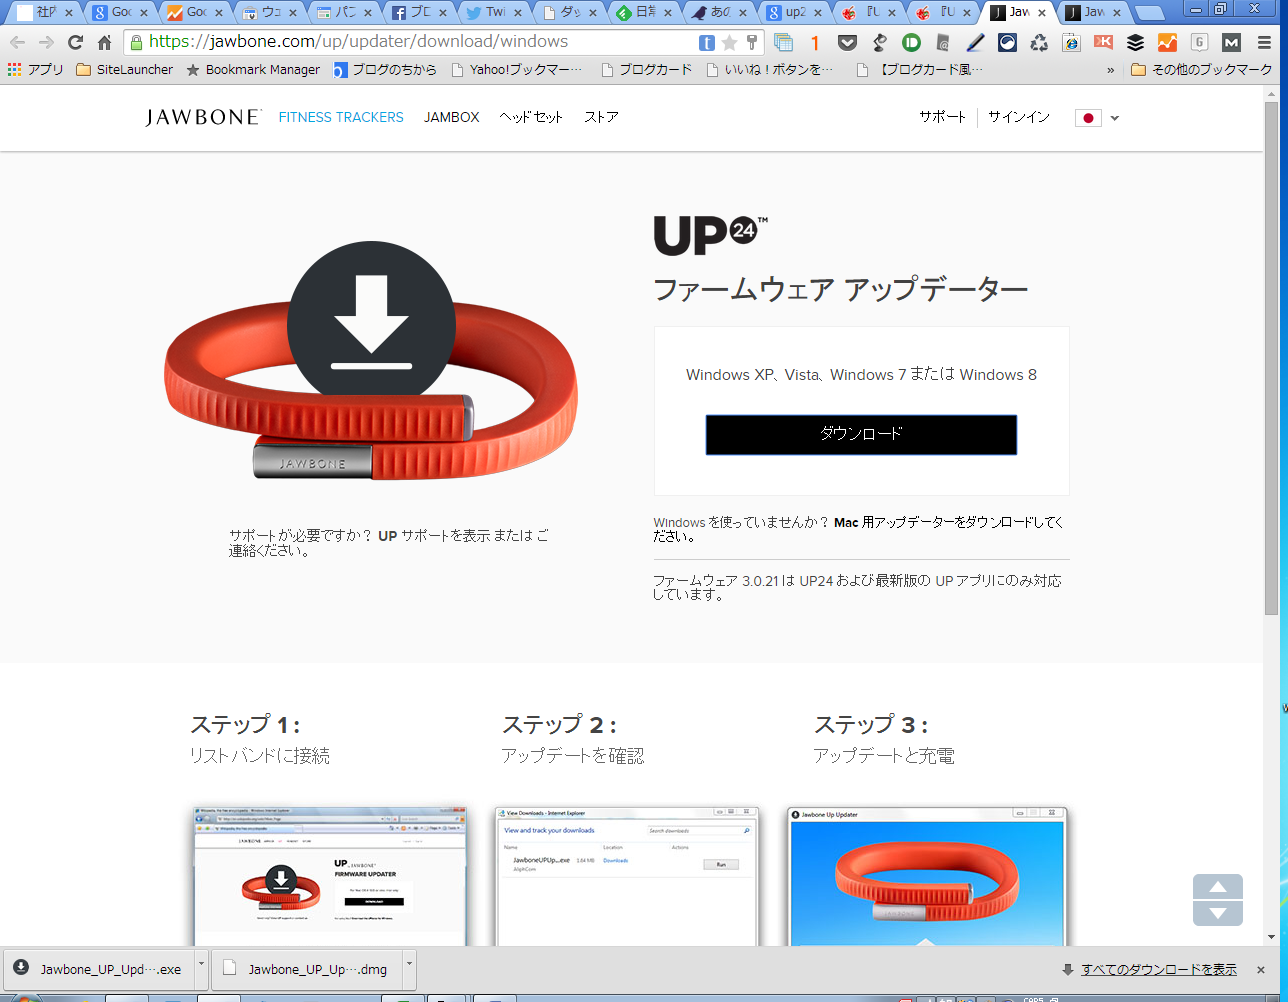Viewport: 1288px width, 1002px height.
Task: Open the FITNESS TRACKERS nav menu
Action: pyautogui.click(x=341, y=117)
